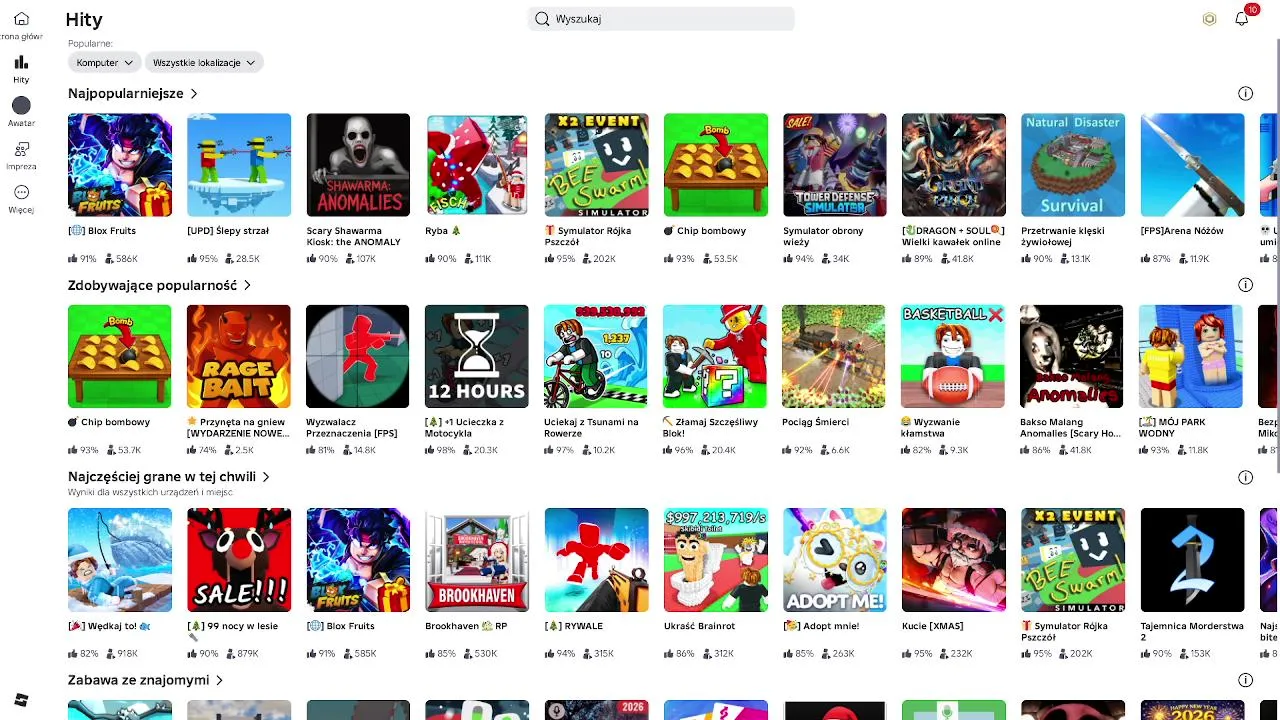This screenshot has height=720, width=1280.
Task: Click the Tajemnica Morderstwa 2 title text
Action: [x=1192, y=631]
